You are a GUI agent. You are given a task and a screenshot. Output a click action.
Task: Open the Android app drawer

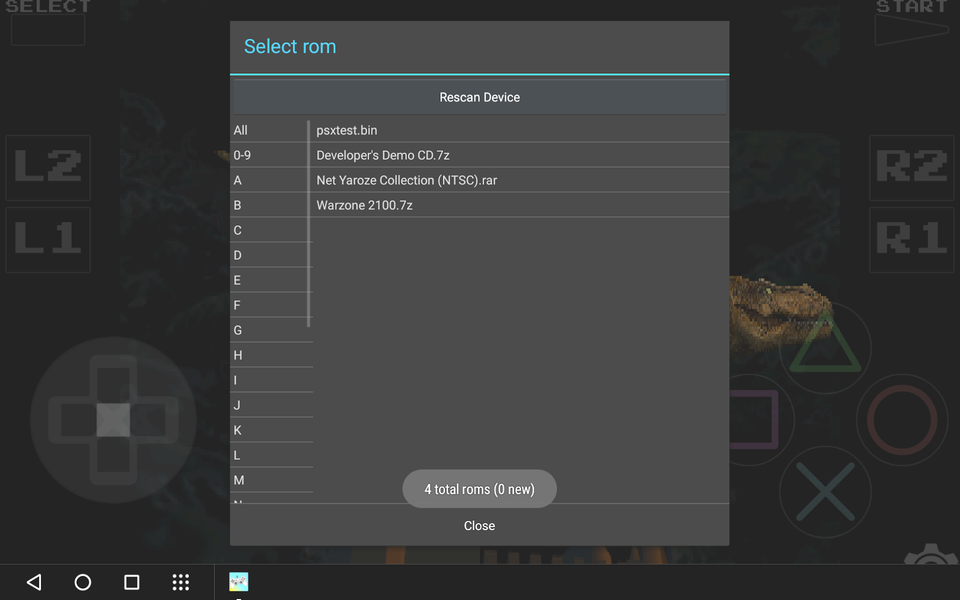180,582
